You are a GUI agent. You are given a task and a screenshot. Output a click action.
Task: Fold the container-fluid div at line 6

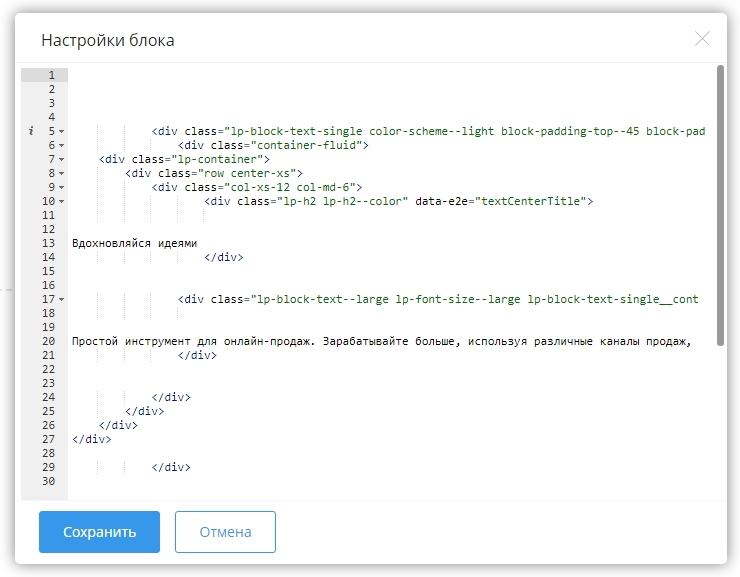coord(61,145)
